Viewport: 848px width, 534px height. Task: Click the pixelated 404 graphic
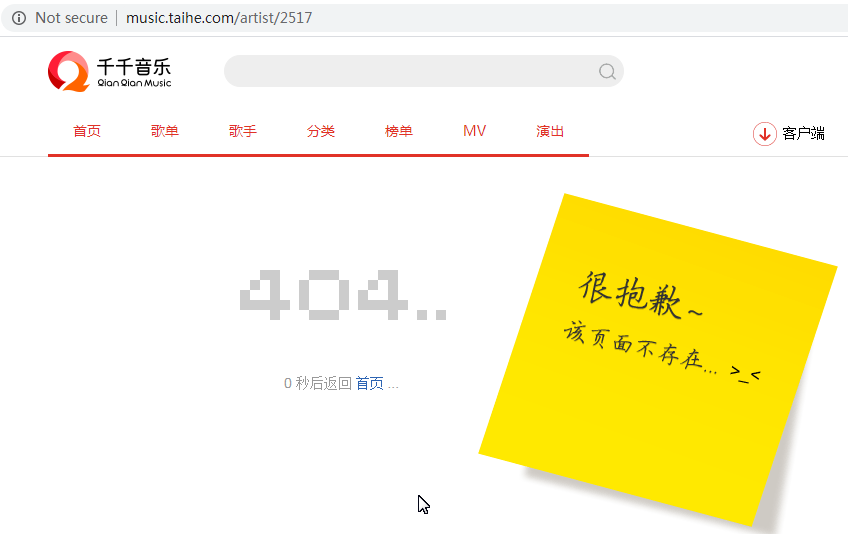343,295
